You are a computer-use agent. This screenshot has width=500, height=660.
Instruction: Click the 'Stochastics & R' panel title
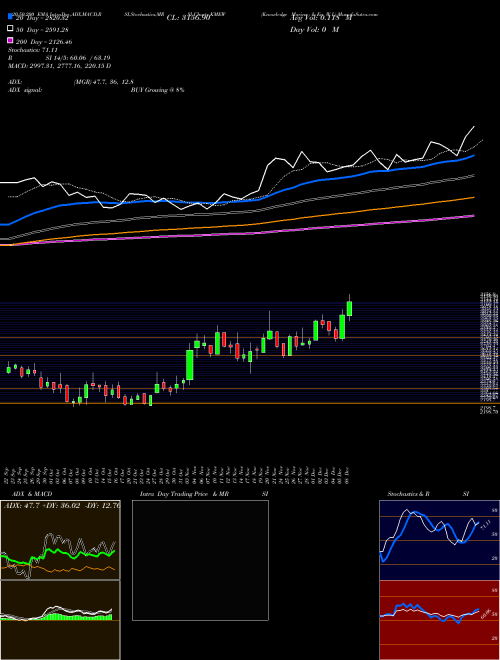pos(409,494)
